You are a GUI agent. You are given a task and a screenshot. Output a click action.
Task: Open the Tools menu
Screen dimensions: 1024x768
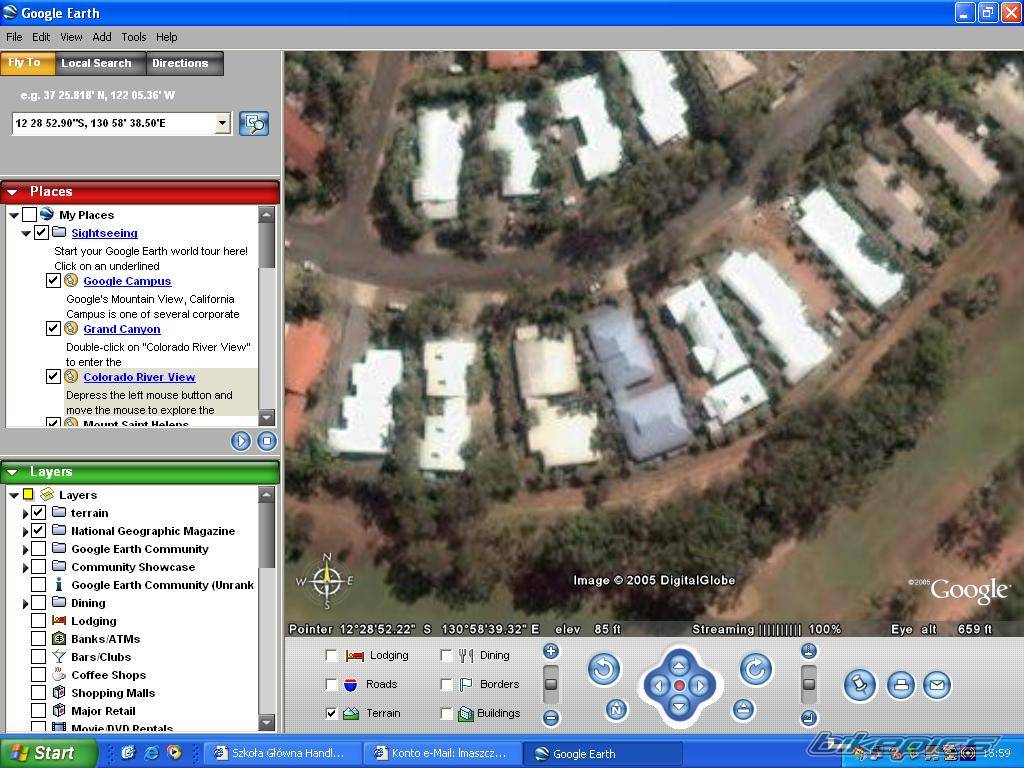134,37
